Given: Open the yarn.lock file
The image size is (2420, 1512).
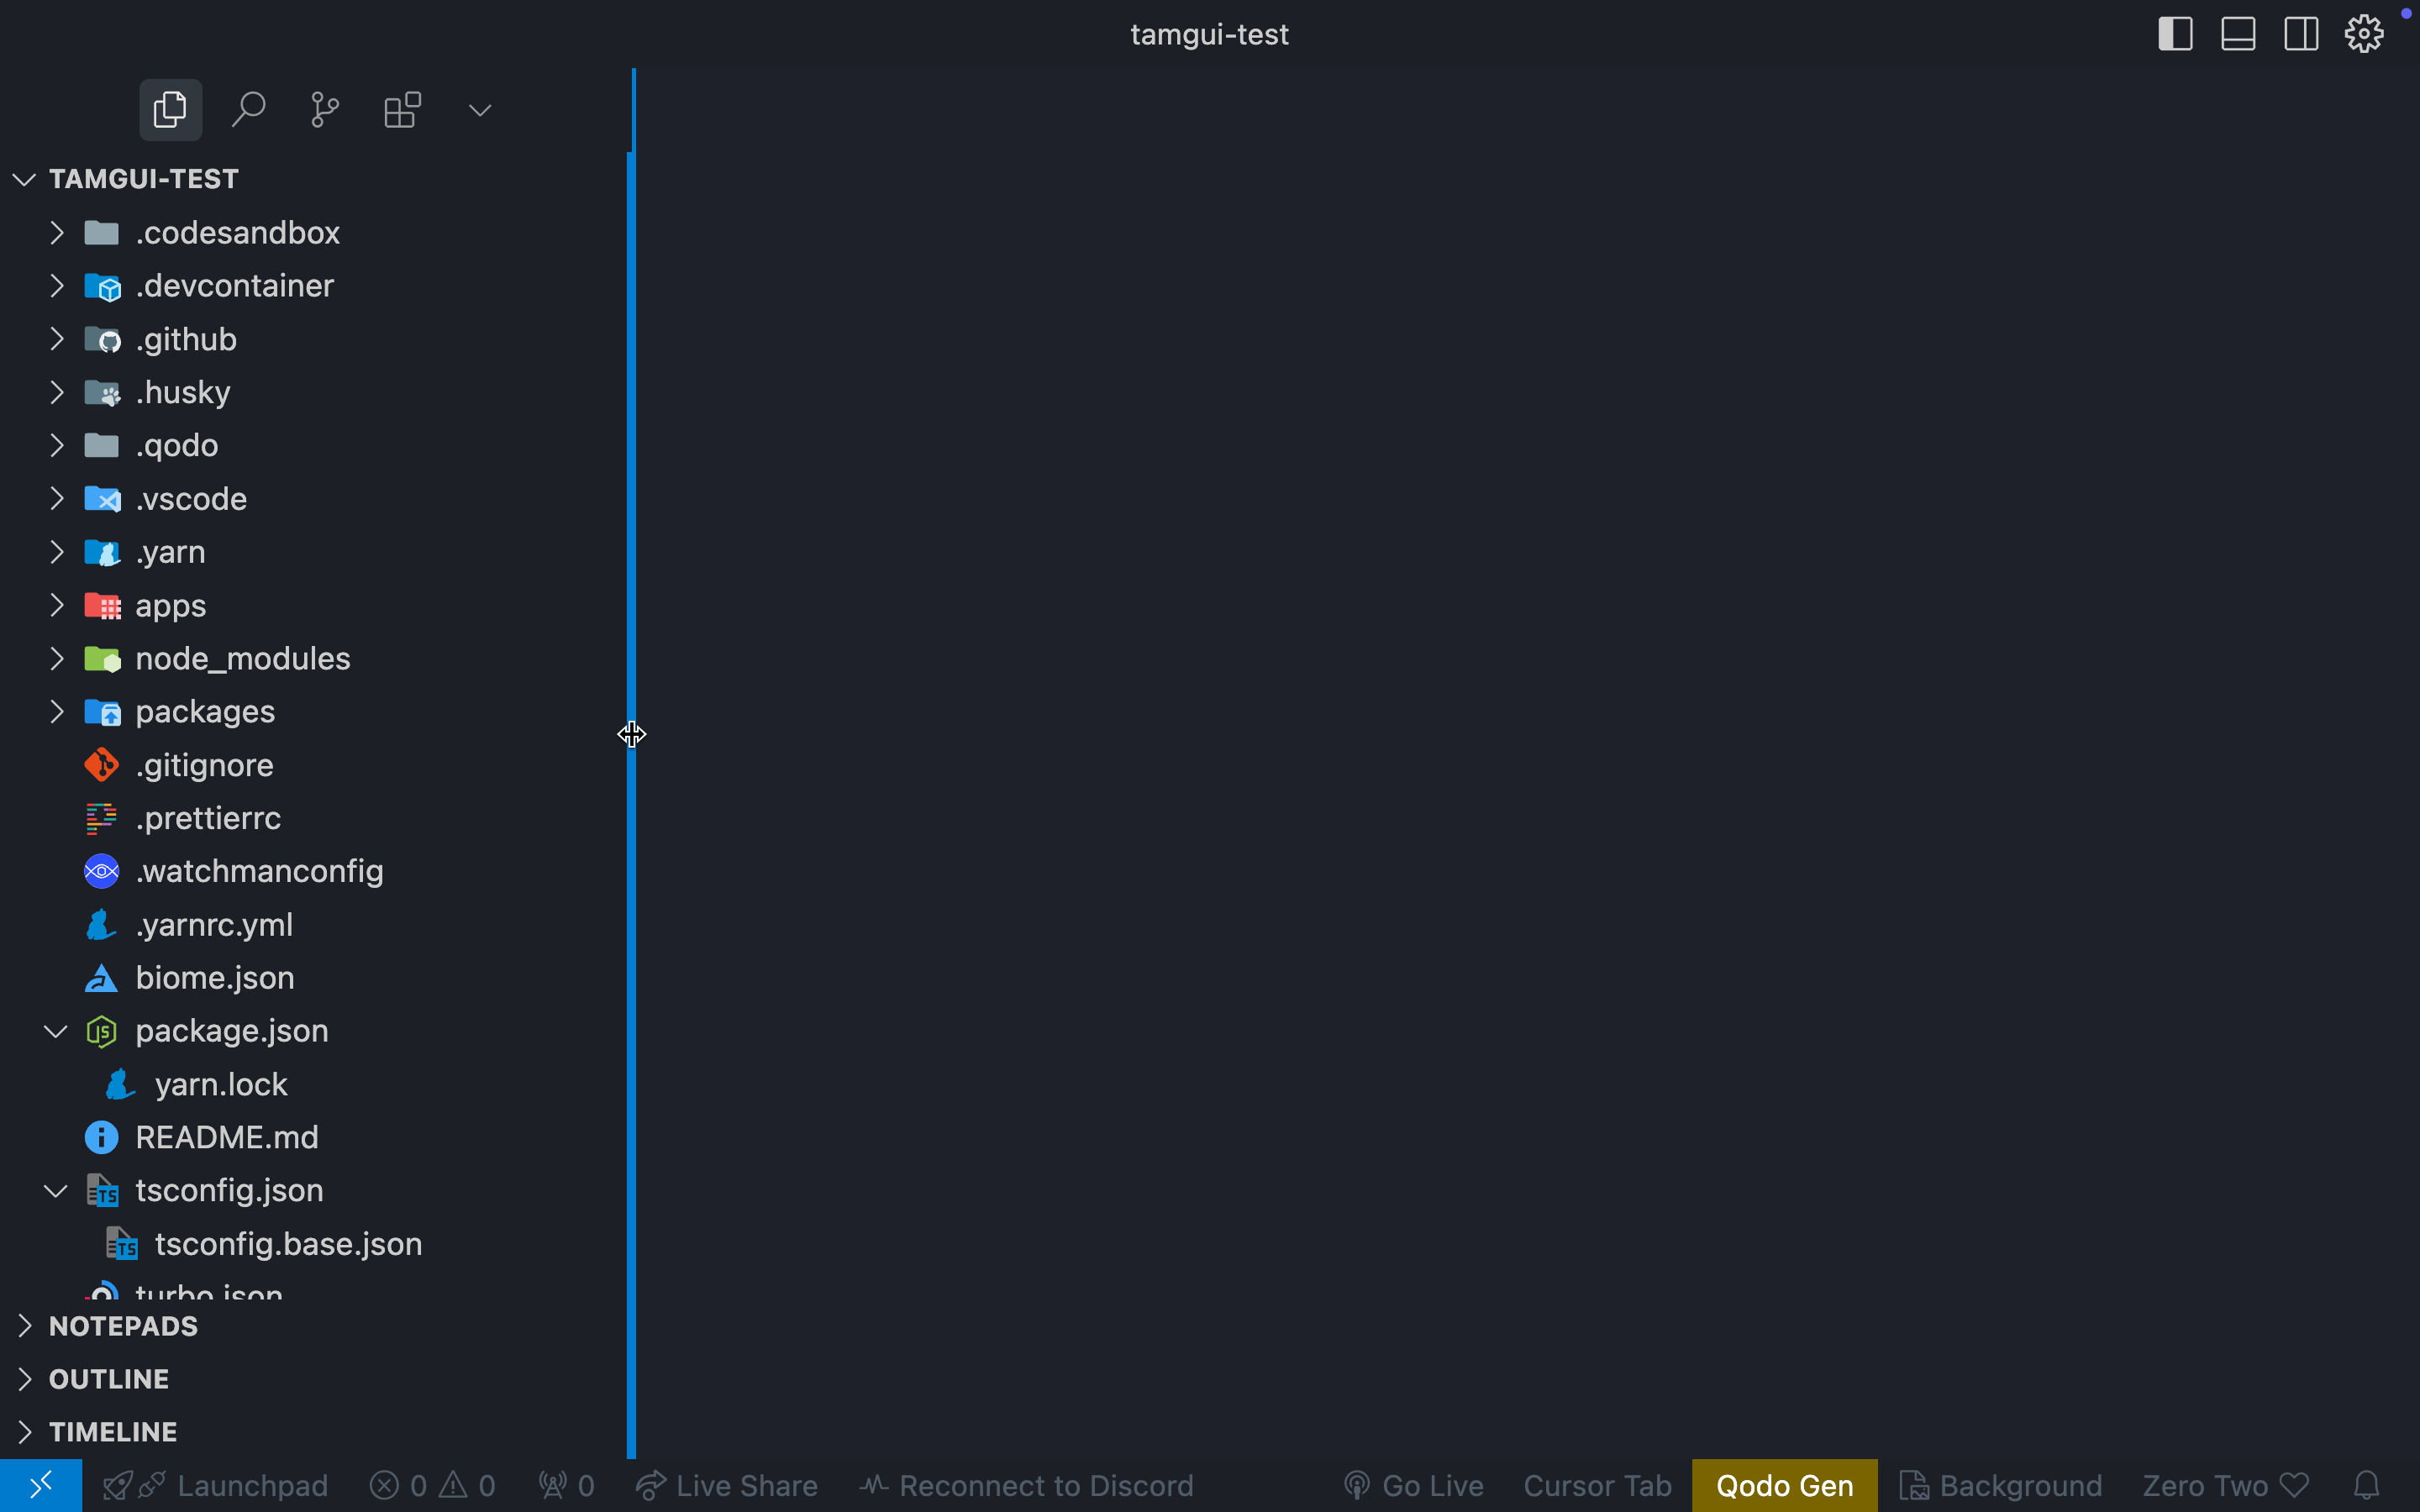Looking at the screenshot, I should pos(221,1084).
